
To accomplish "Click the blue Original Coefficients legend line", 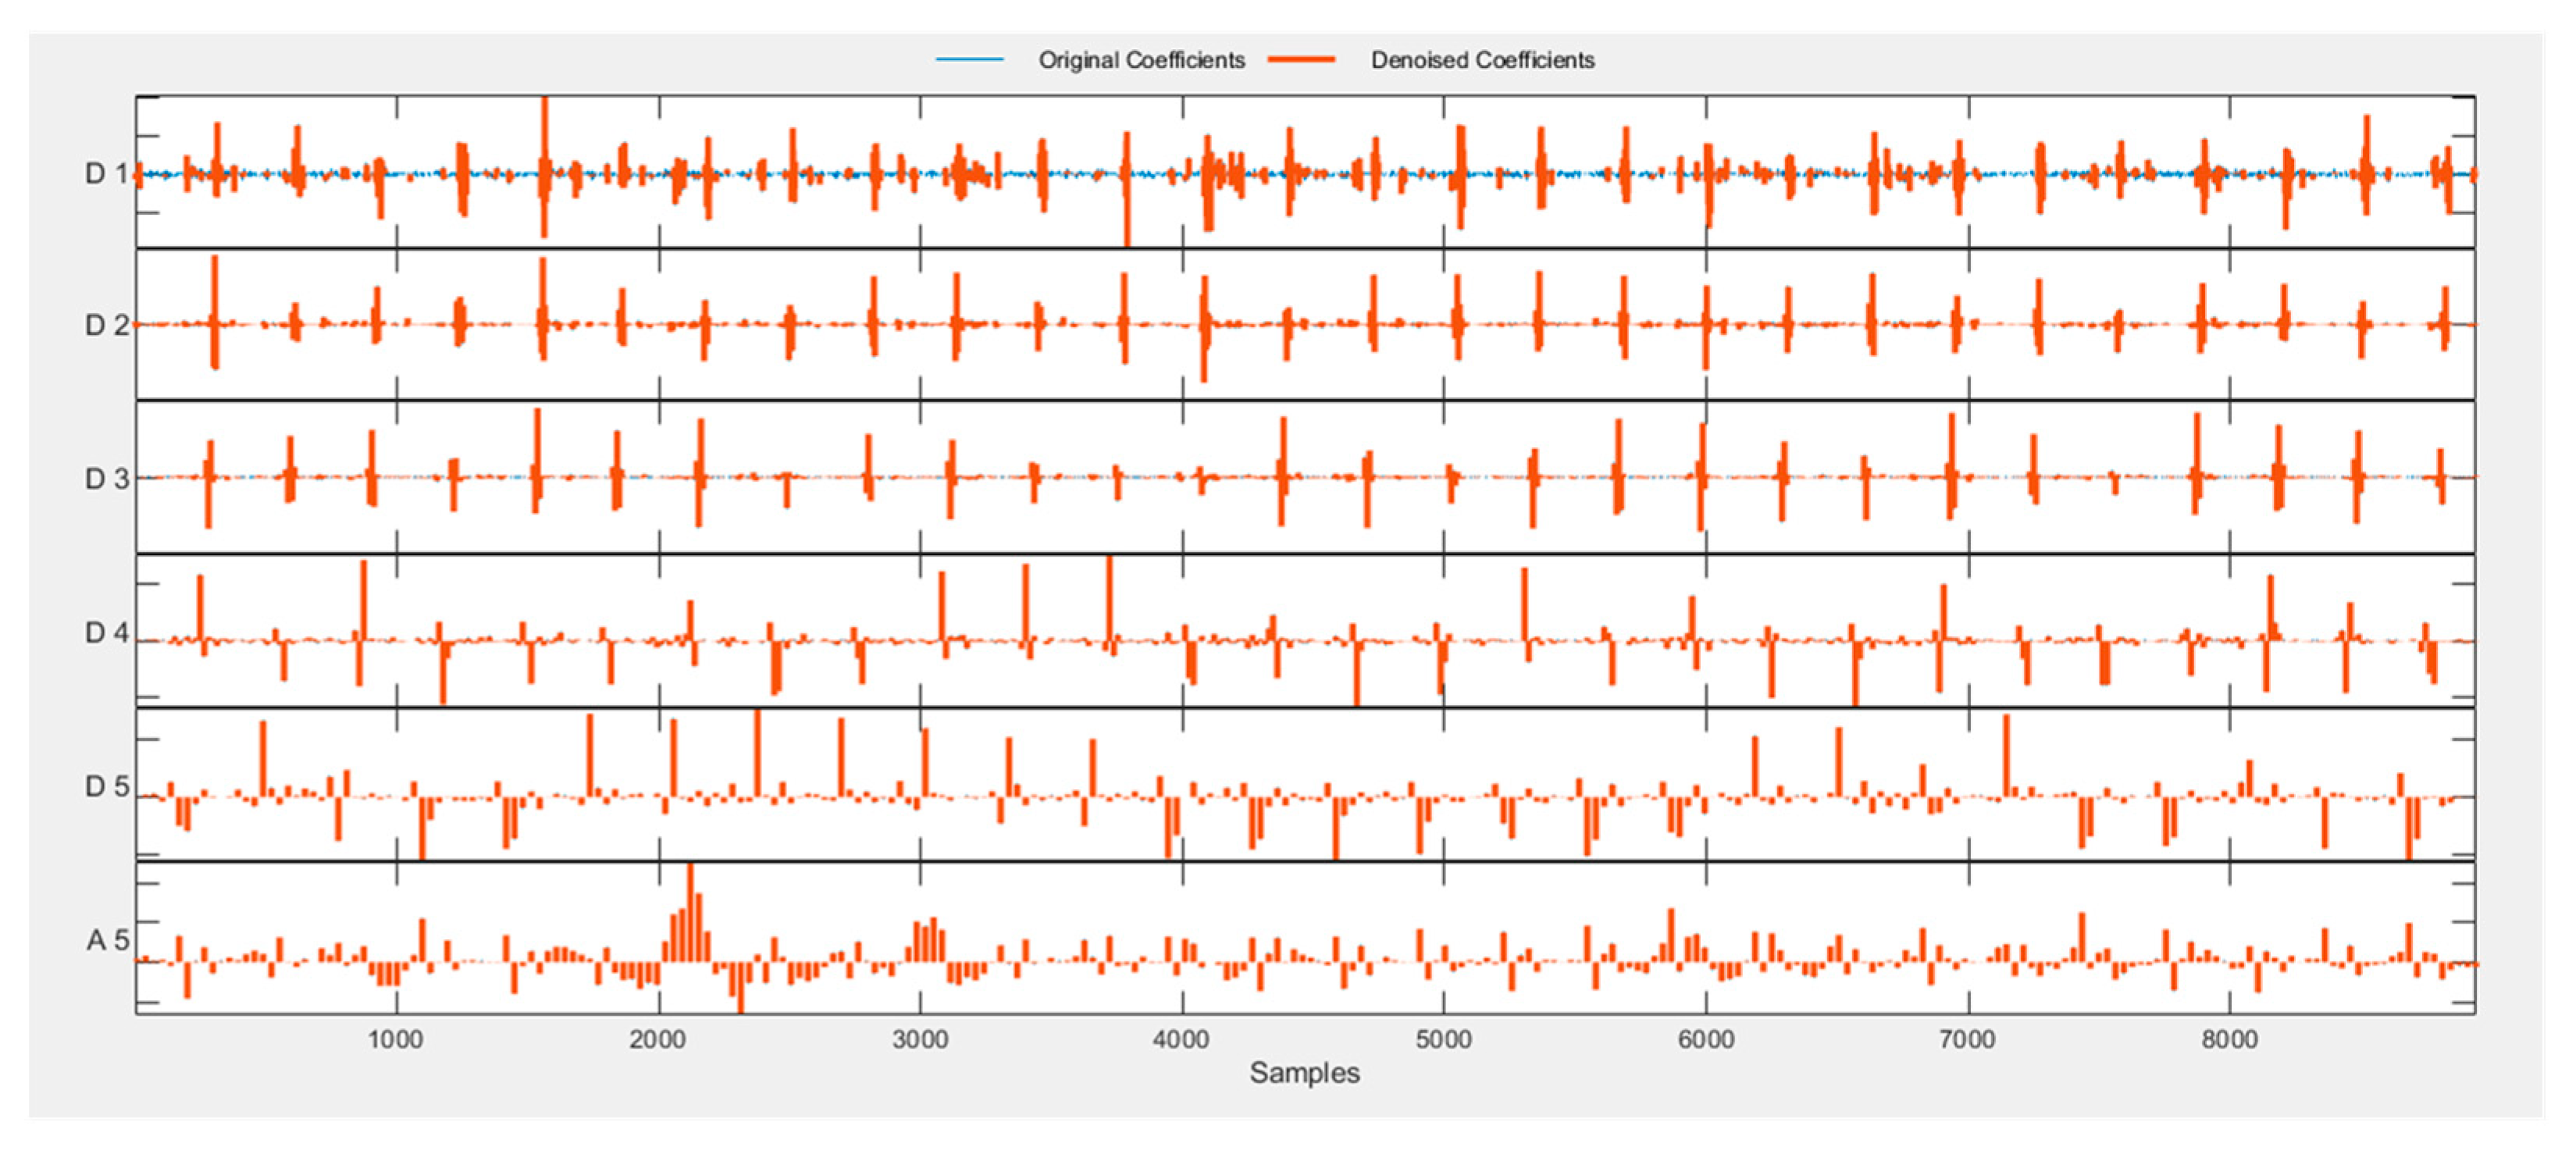I will (969, 60).
